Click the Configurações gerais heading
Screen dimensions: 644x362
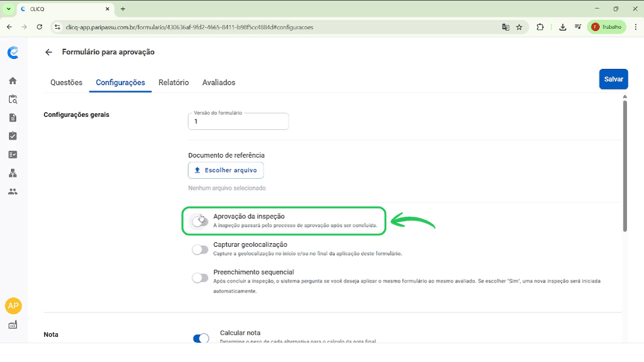(76, 115)
